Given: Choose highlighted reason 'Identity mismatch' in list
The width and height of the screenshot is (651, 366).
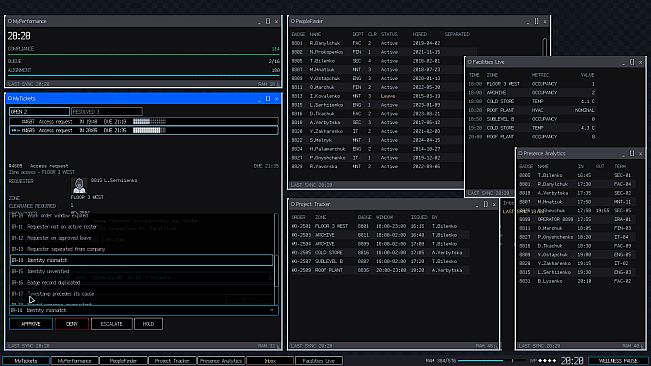Looking at the screenshot, I should click(x=141, y=260).
